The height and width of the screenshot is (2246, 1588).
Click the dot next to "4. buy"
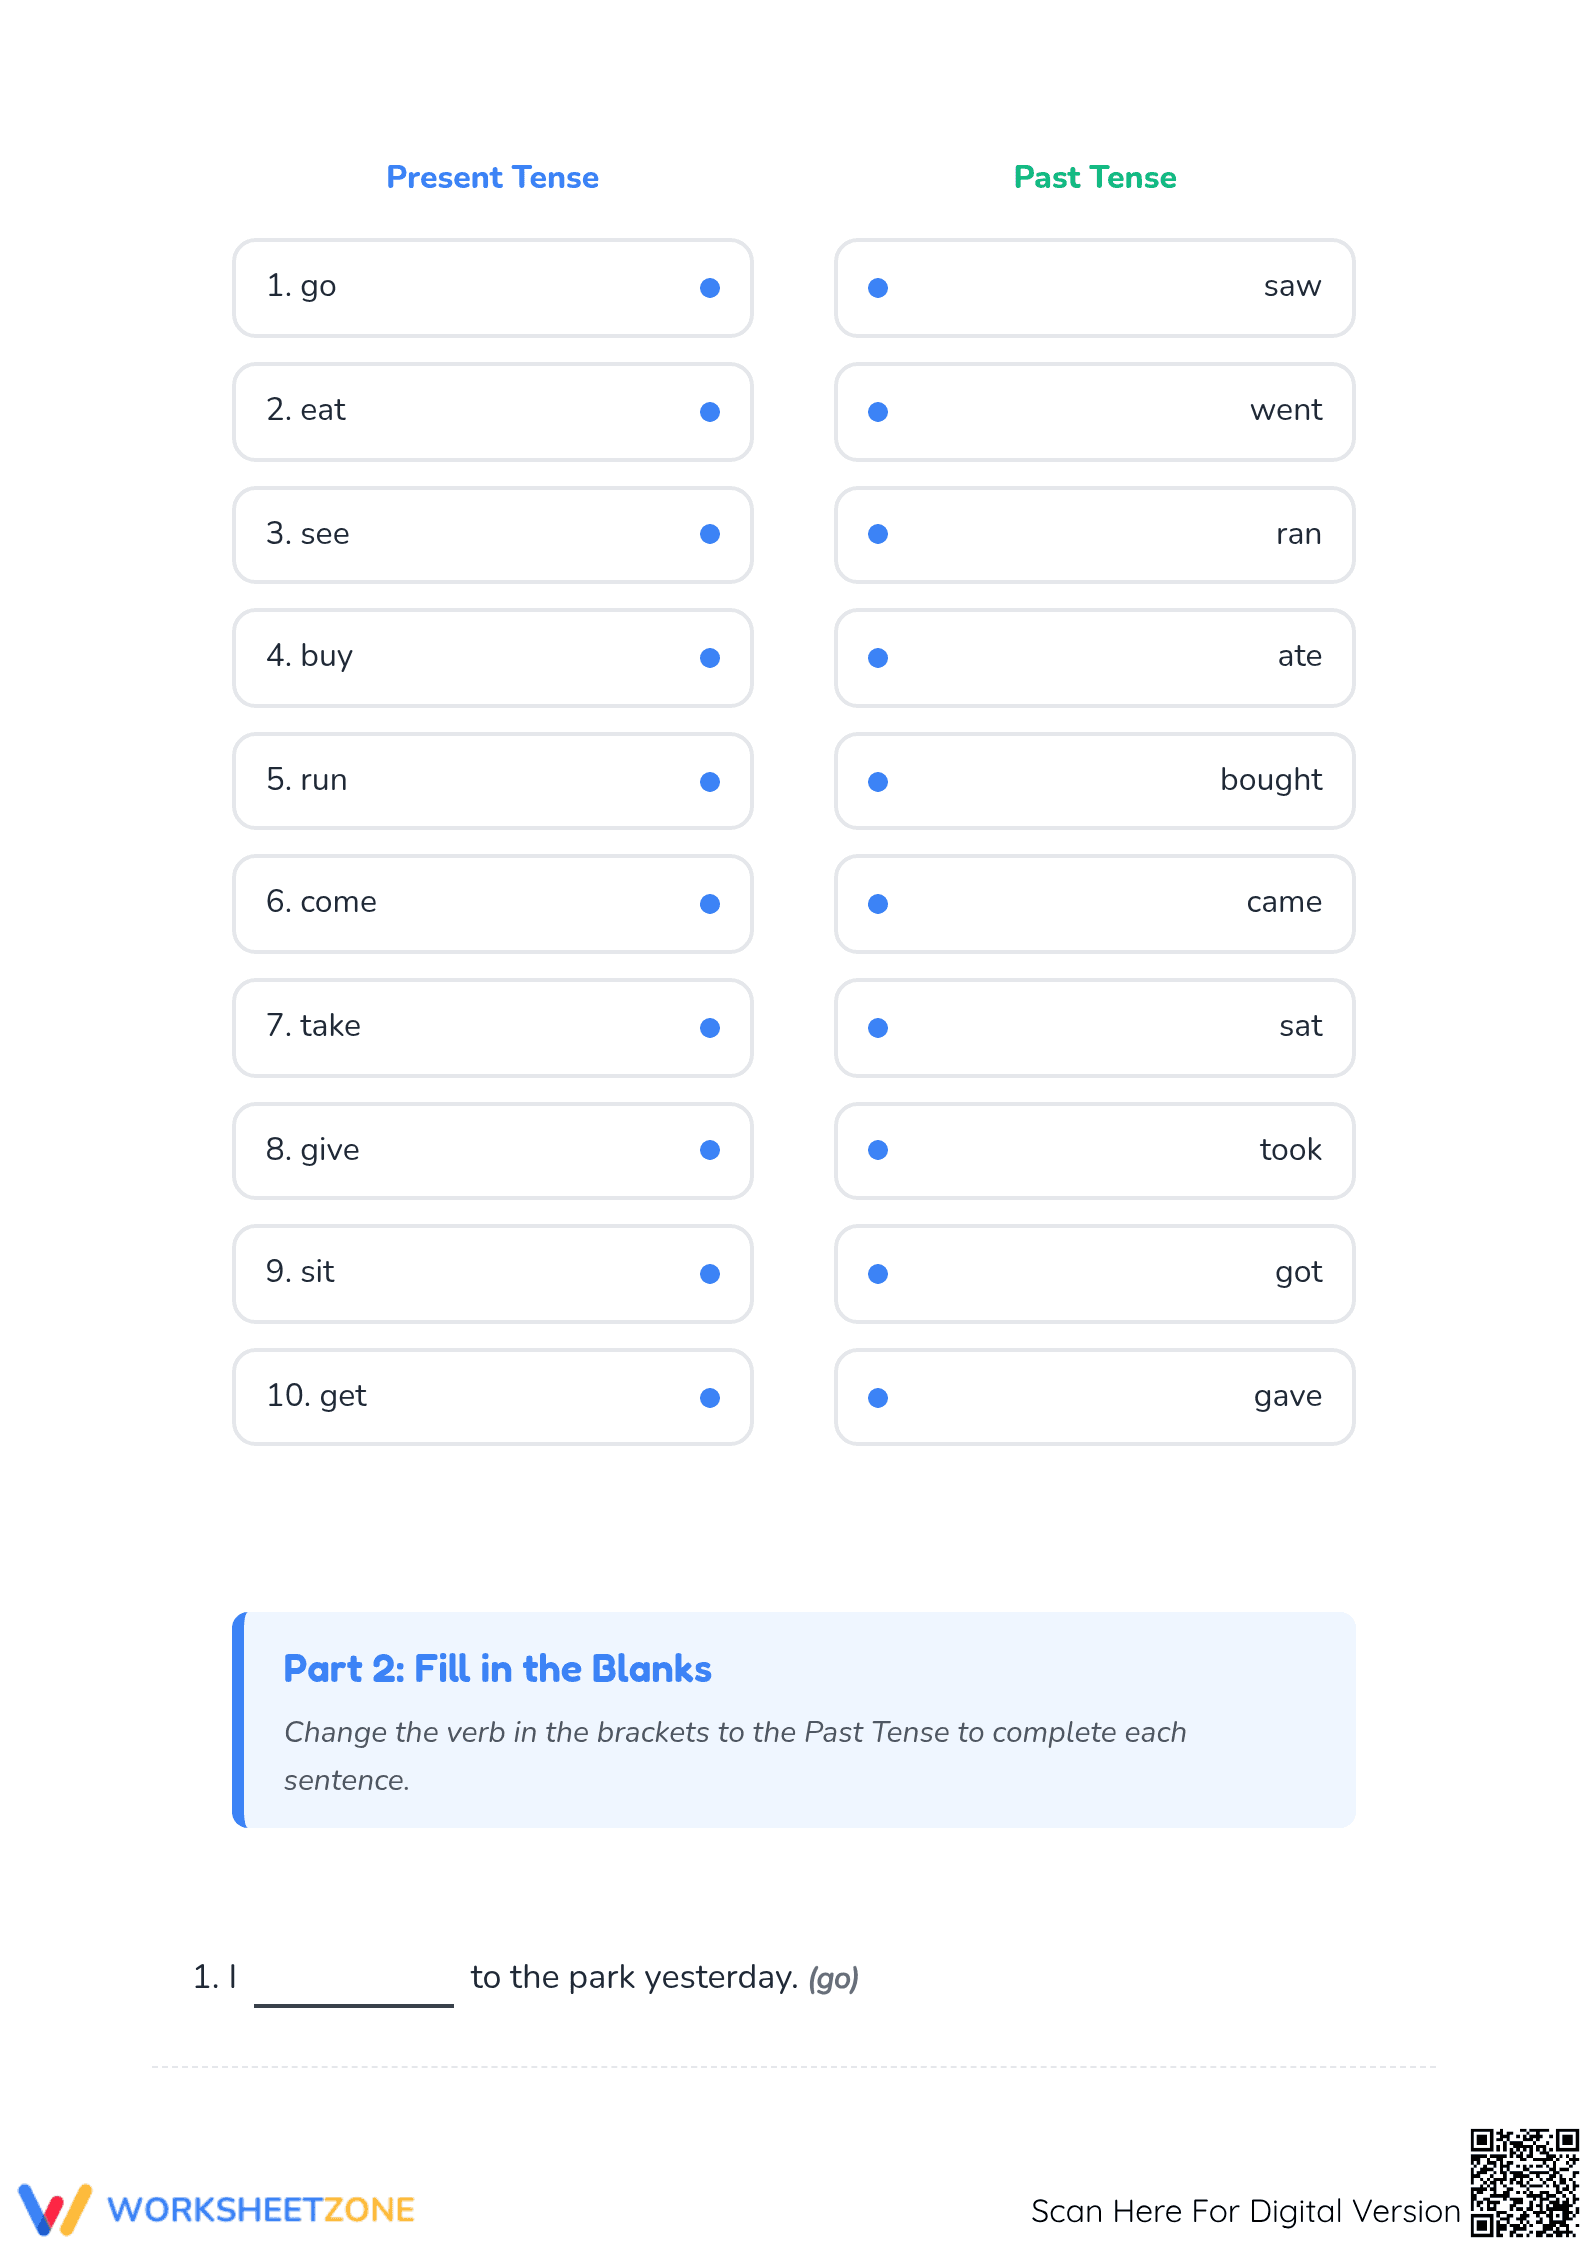[710, 658]
